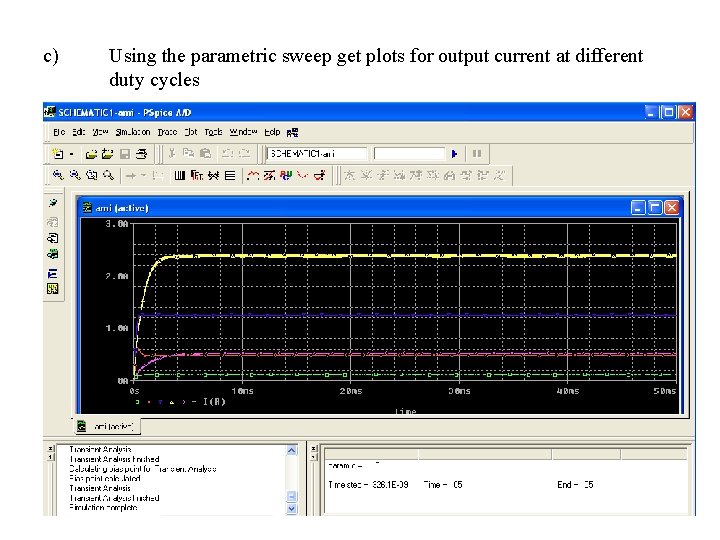Click the sidebar view simulation results icon
Image resolution: width=720 pixels, height=540 pixels.
[52, 238]
